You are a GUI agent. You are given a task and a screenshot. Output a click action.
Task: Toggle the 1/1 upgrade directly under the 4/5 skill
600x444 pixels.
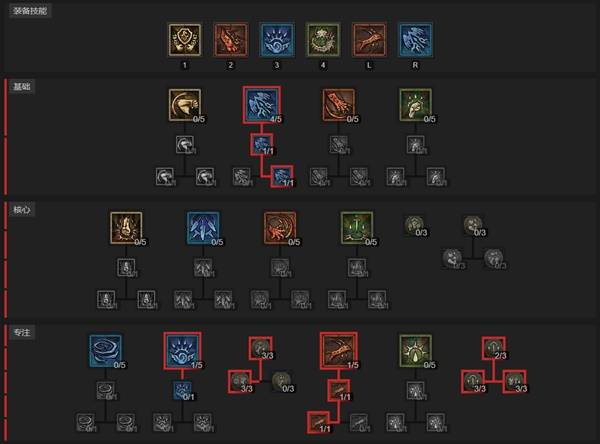pos(262,145)
